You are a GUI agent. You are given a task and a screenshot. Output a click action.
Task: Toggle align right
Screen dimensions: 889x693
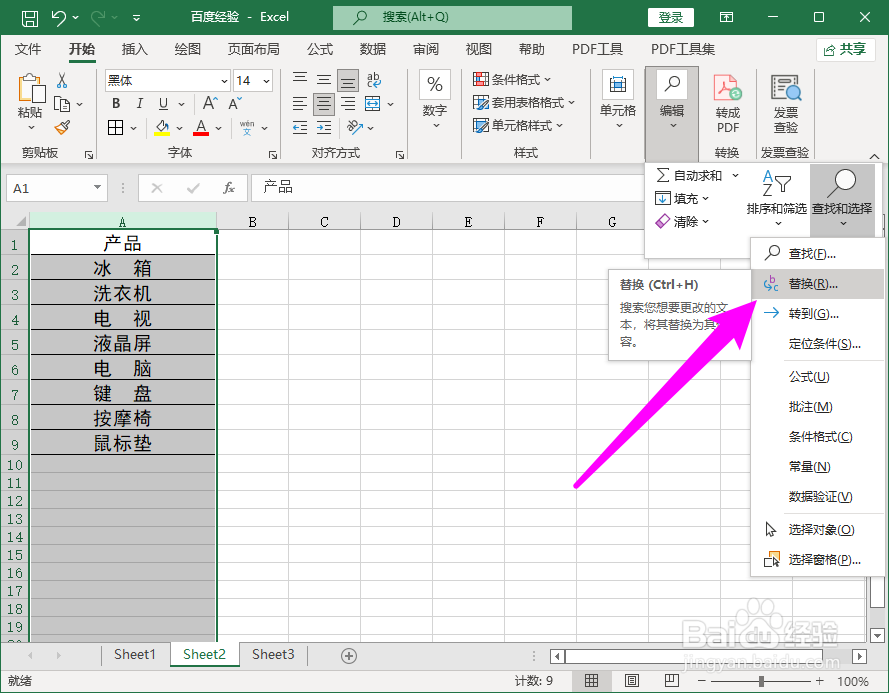pyautogui.click(x=348, y=104)
